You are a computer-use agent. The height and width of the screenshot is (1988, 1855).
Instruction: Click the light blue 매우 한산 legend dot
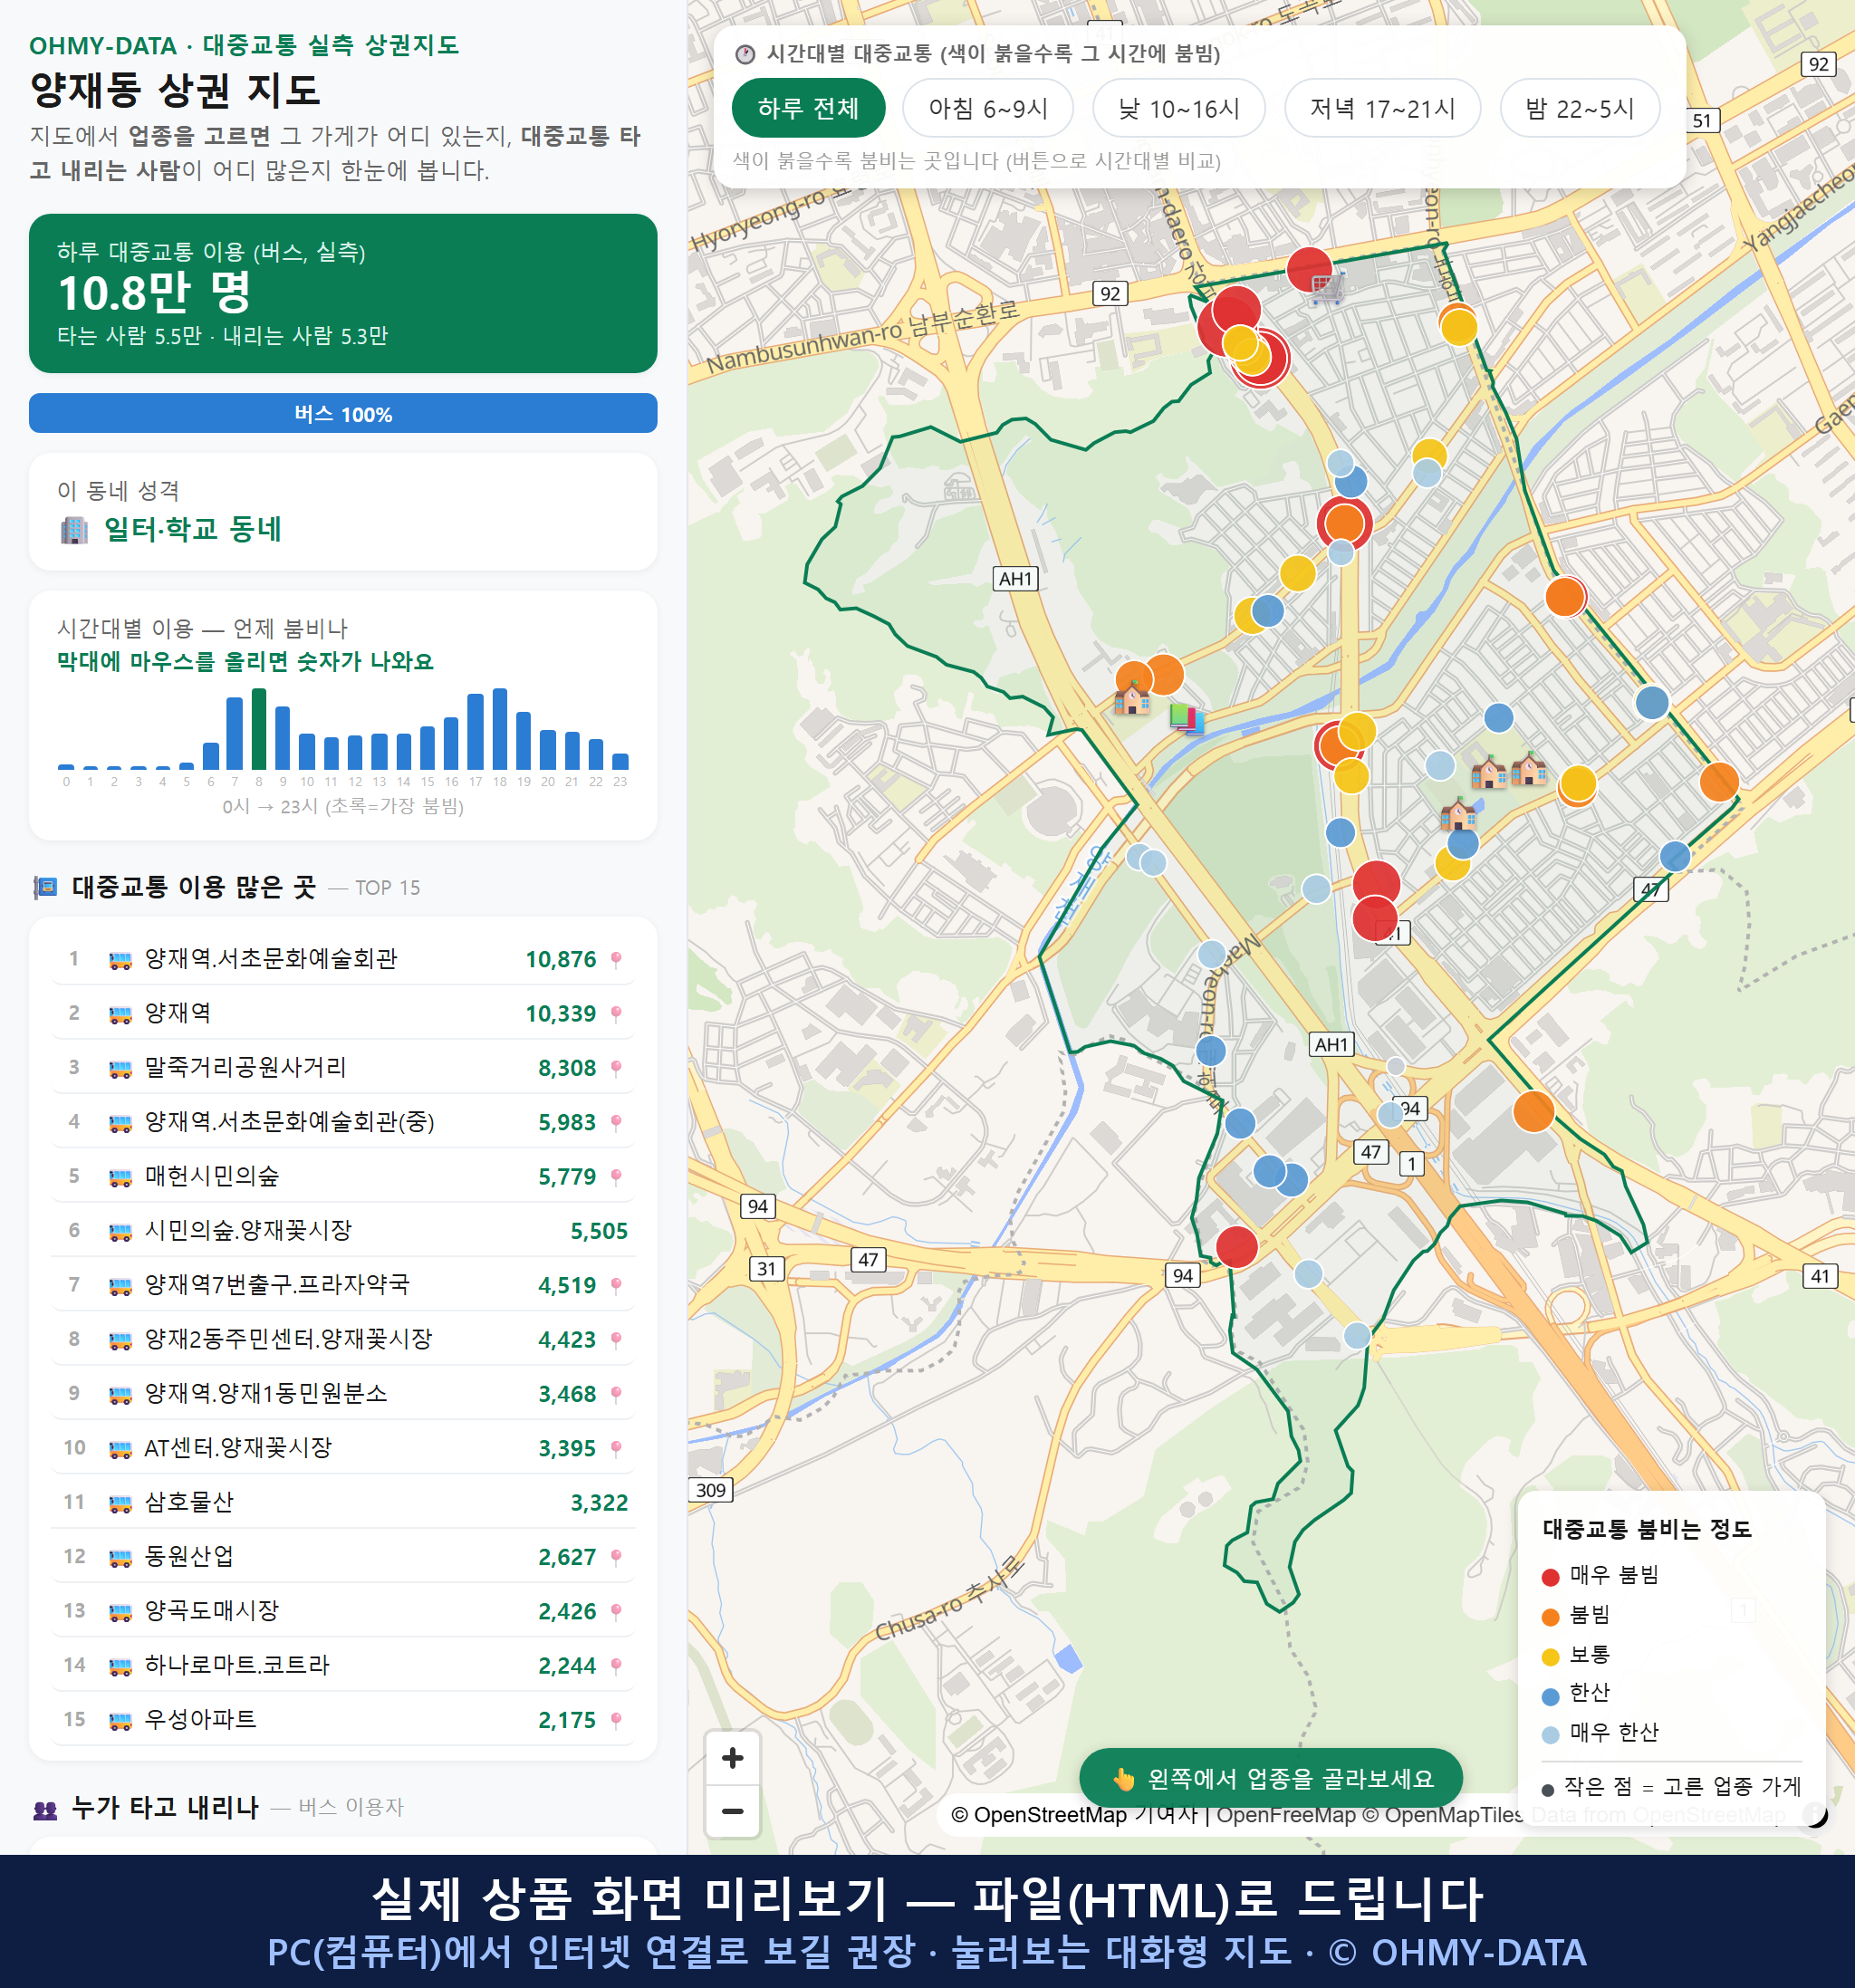click(x=1550, y=1735)
